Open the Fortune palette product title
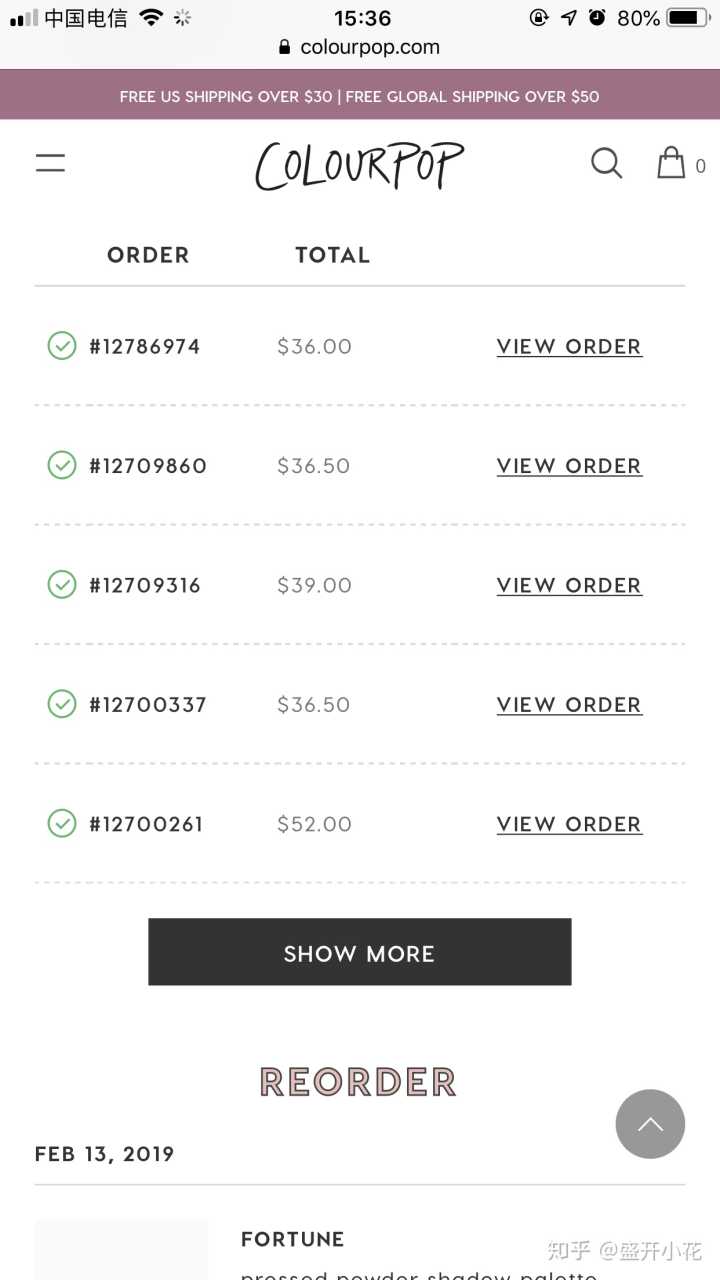 [293, 1239]
